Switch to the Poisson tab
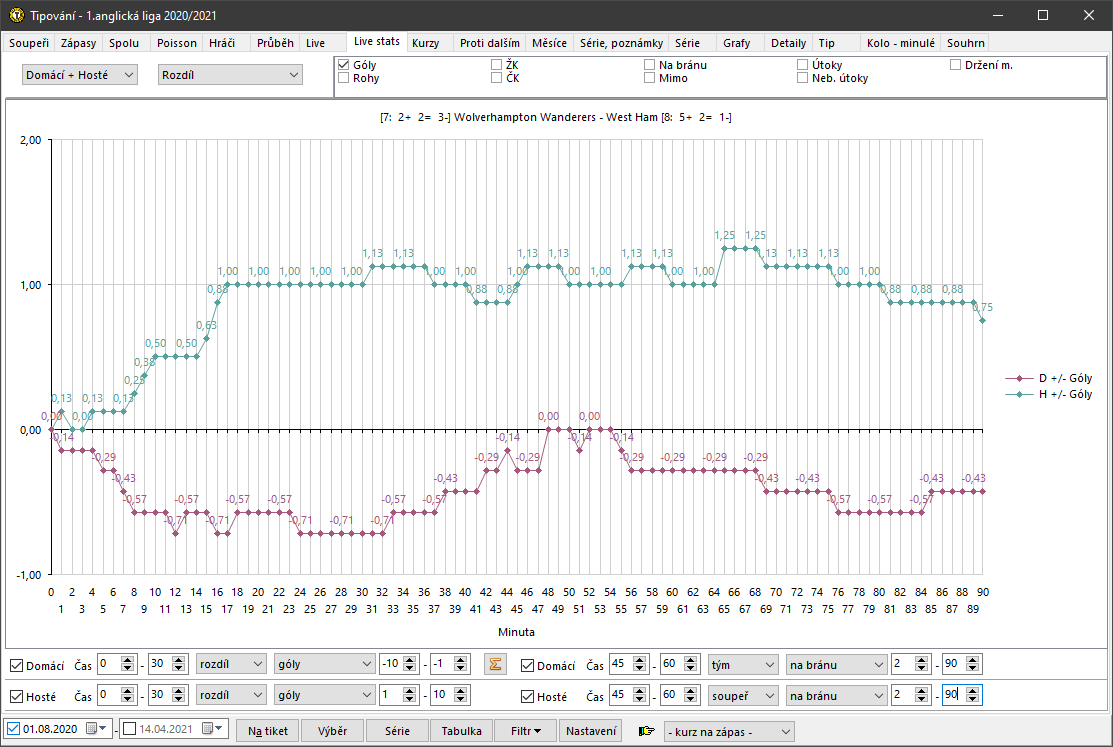 click(x=177, y=43)
